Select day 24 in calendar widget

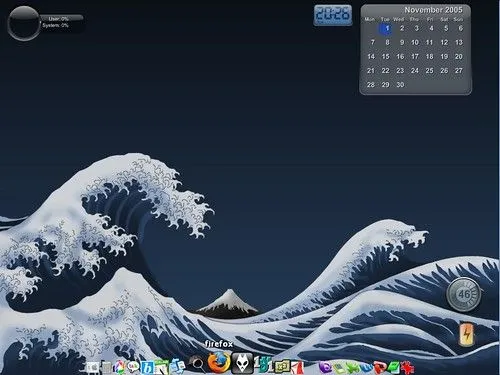415,71
